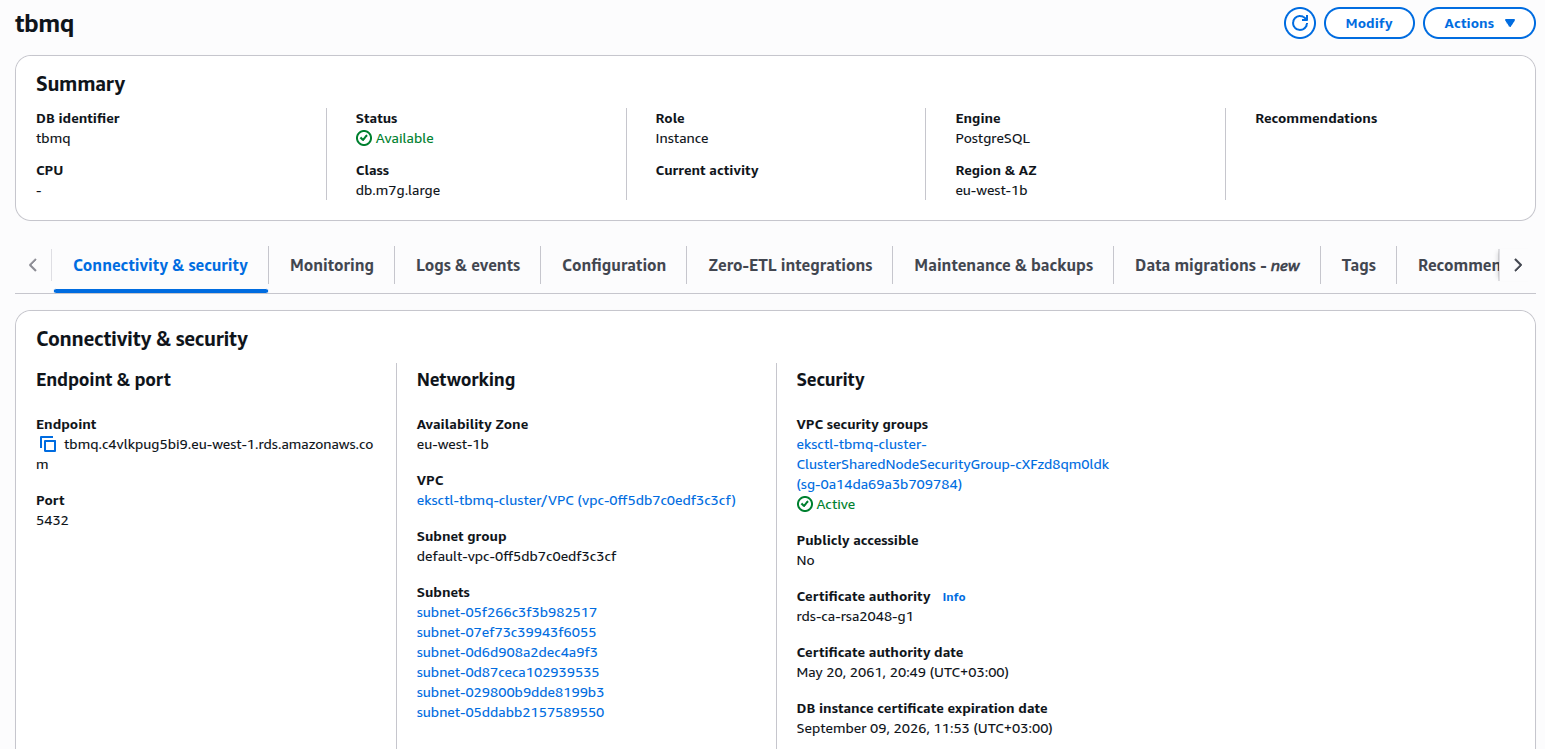
Task: Open subnet-05ddabb2157589550 link
Action: (509, 712)
